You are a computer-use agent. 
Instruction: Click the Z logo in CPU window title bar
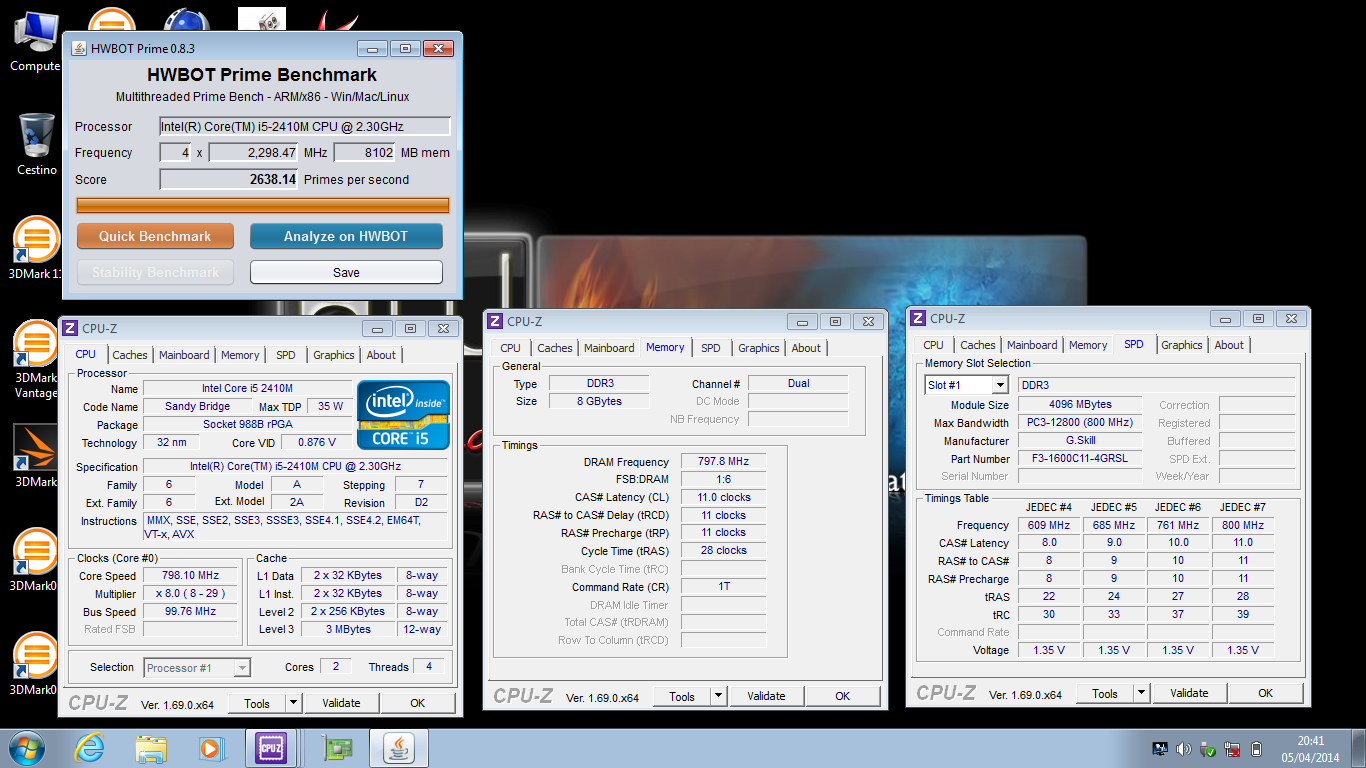(70, 328)
